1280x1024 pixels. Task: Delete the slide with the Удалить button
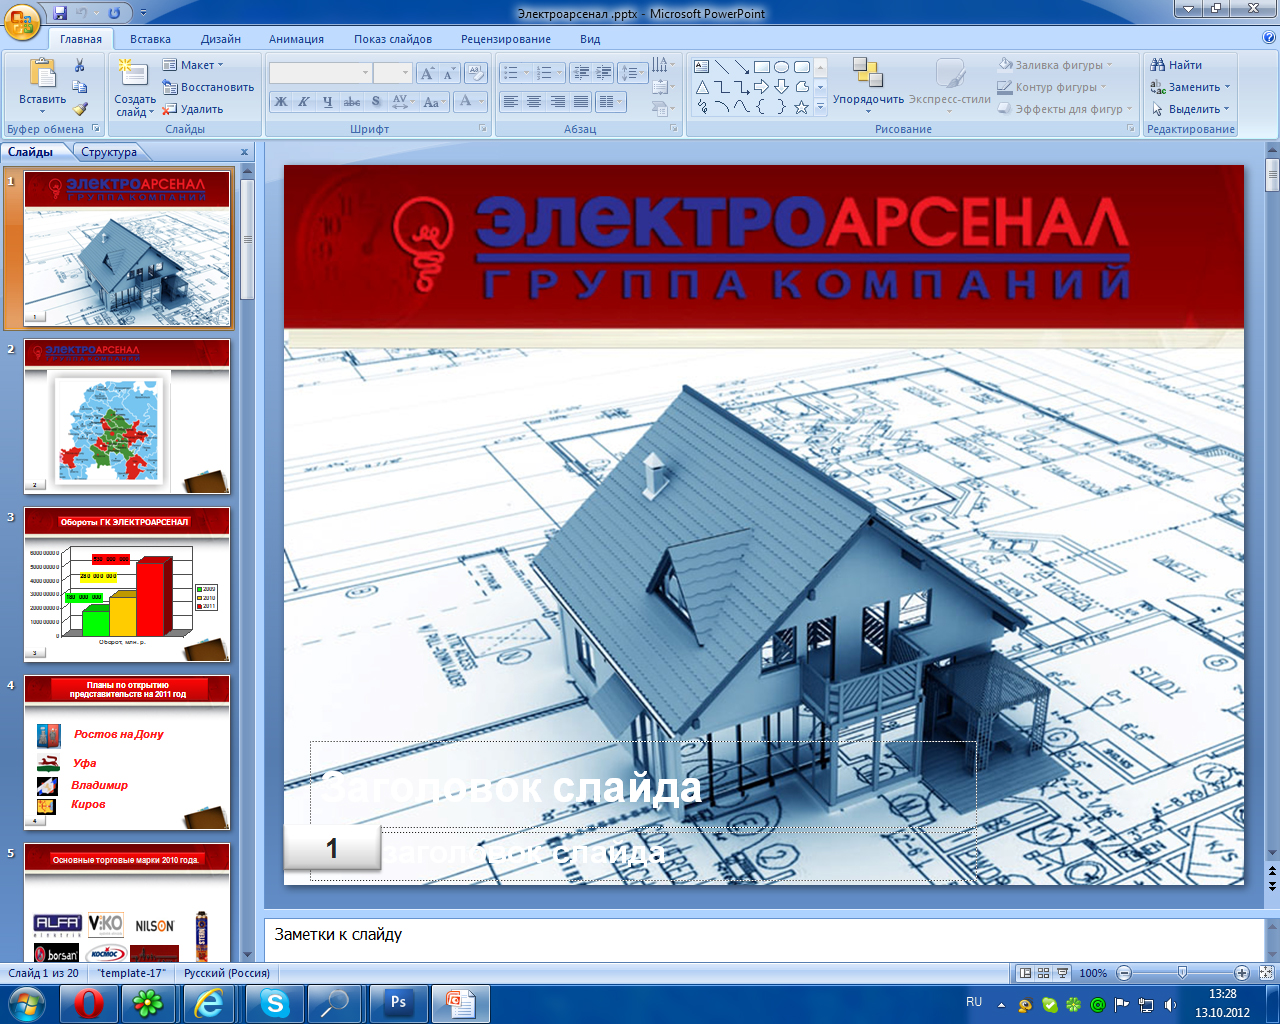coord(193,109)
